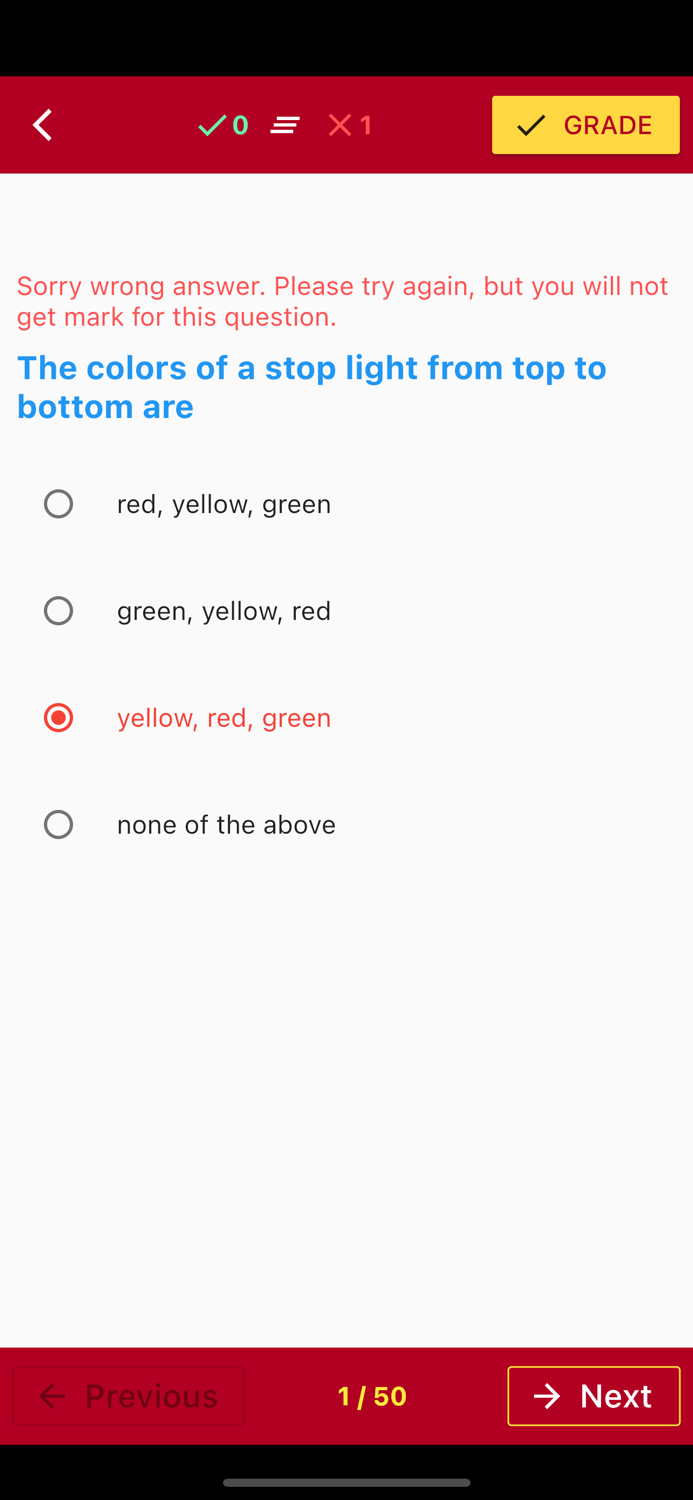
Task: Click the wrong answer error message text
Action: pos(342,300)
